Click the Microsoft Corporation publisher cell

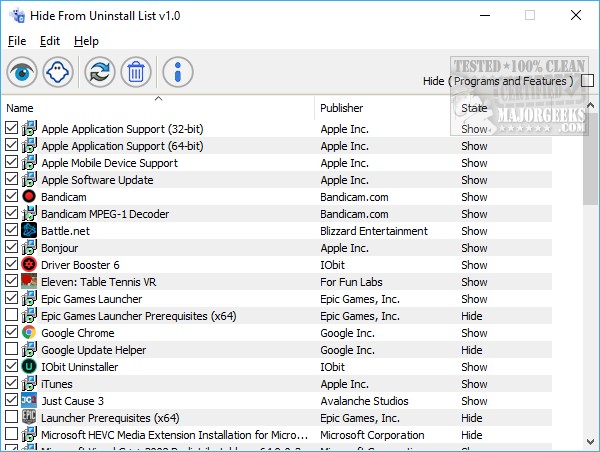point(372,435)
